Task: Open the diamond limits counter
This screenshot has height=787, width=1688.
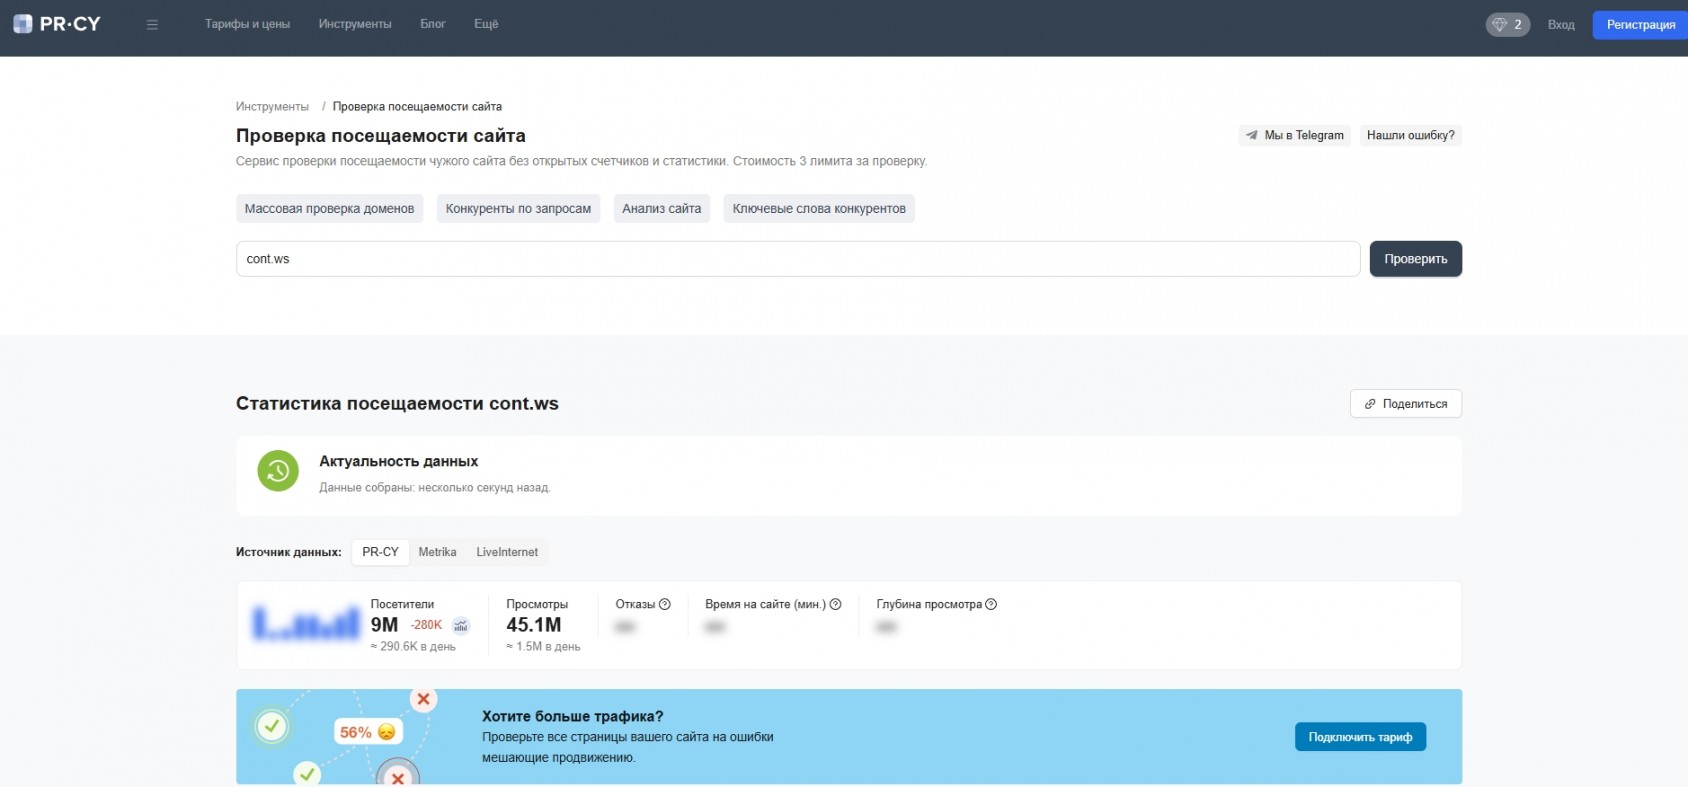Action: [1507, 24]
